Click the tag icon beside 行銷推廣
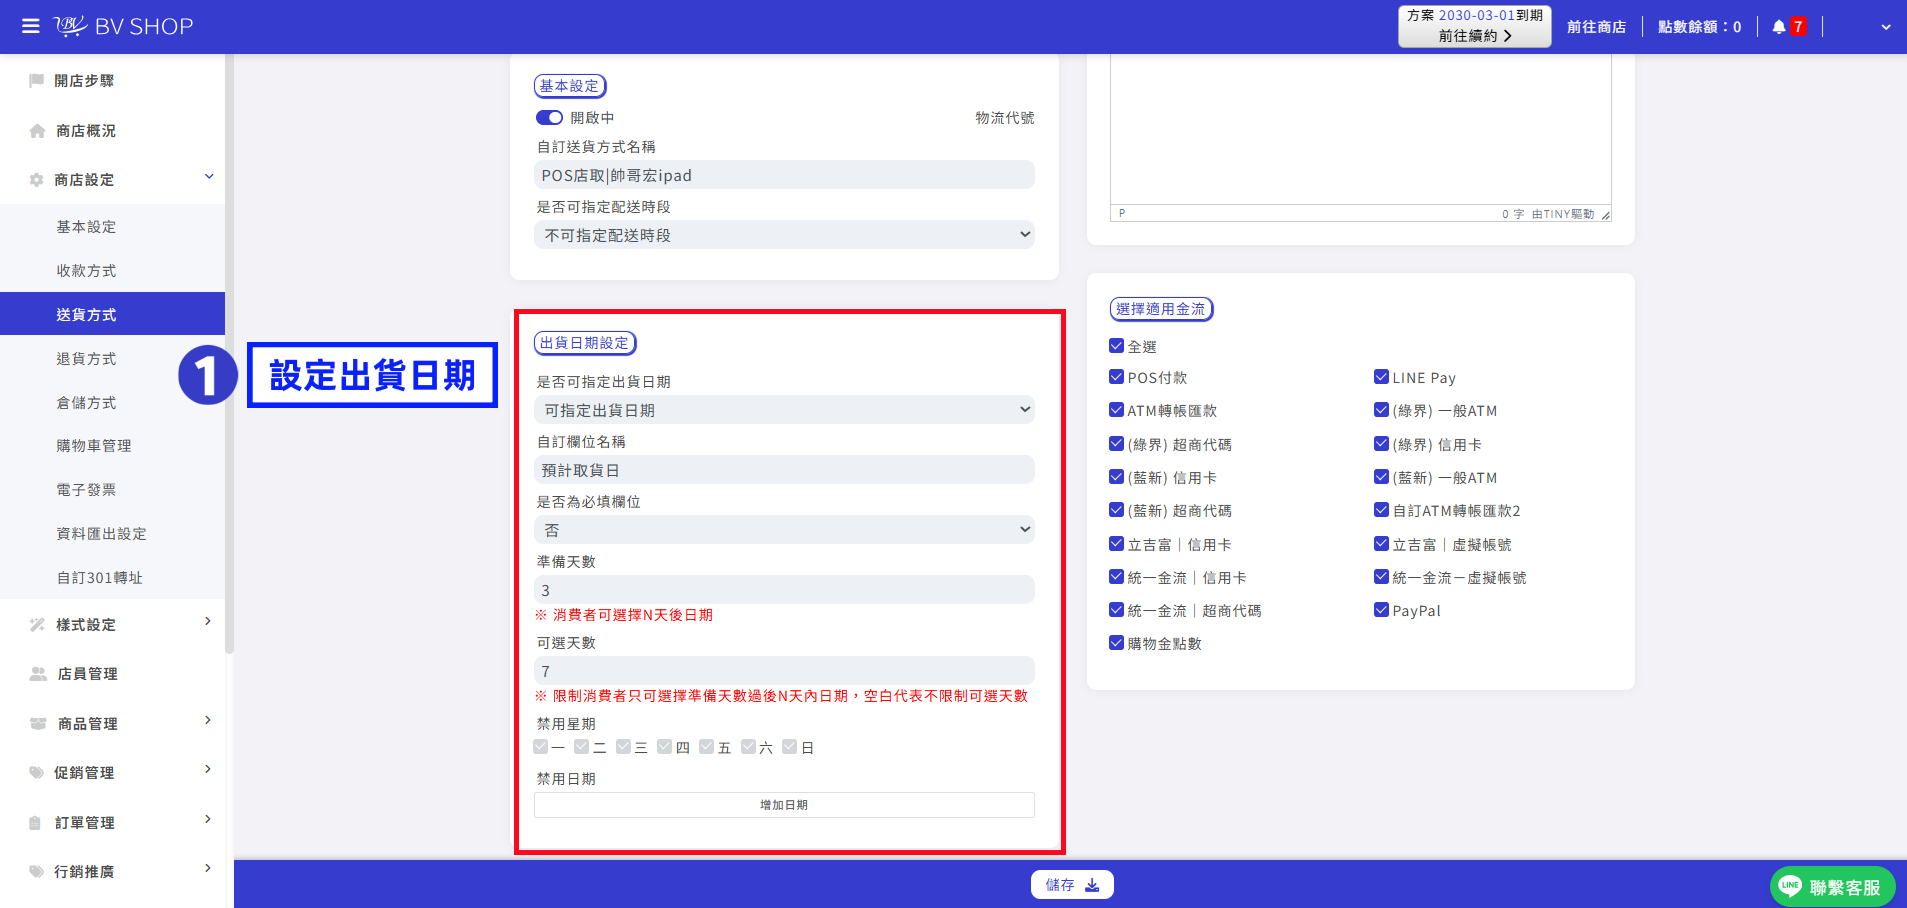This screenshot has height=908, width=1907. 37,871
